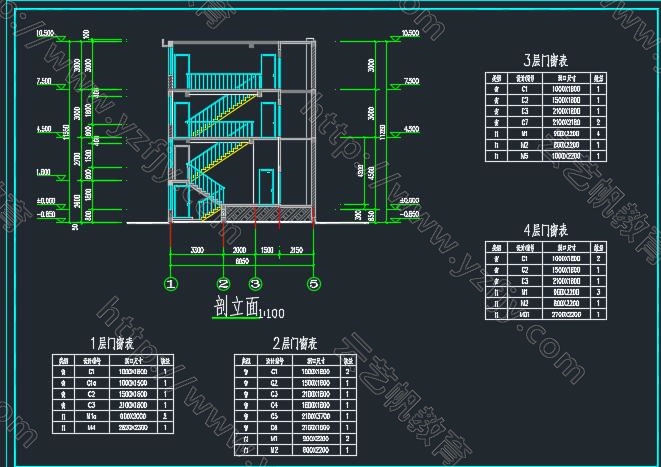Click the 剖立面 section drawing title
Viewport: 661px width, 467px height.
point(235,309)
